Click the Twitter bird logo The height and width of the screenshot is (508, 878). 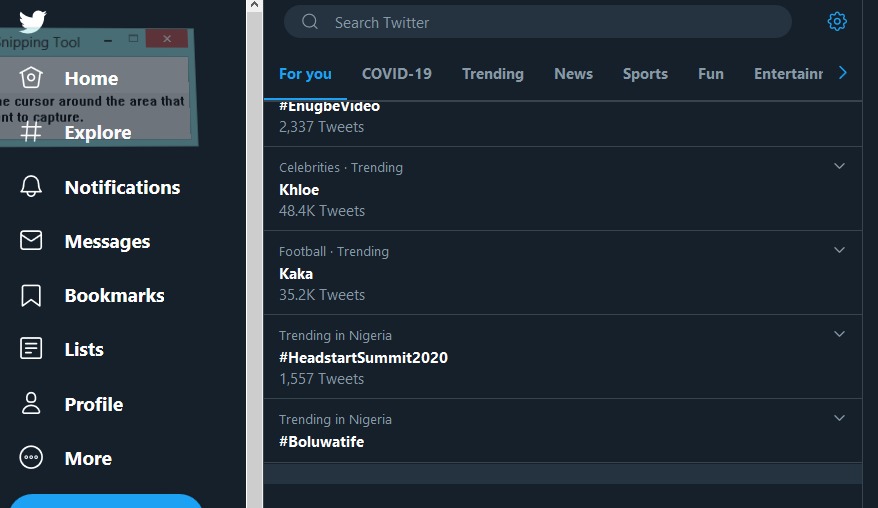coord(32,20)
